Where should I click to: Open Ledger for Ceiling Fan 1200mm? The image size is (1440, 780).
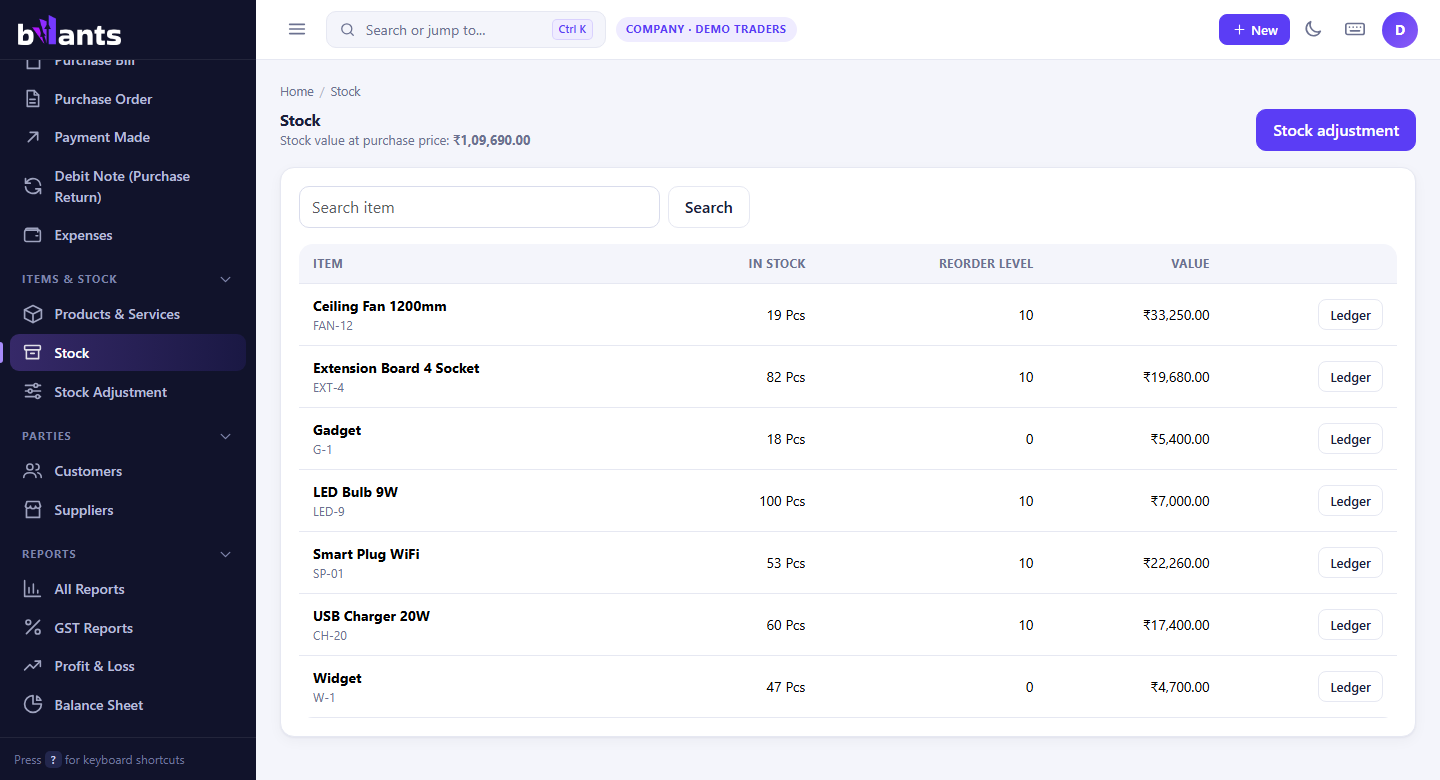coord(1350,315)
